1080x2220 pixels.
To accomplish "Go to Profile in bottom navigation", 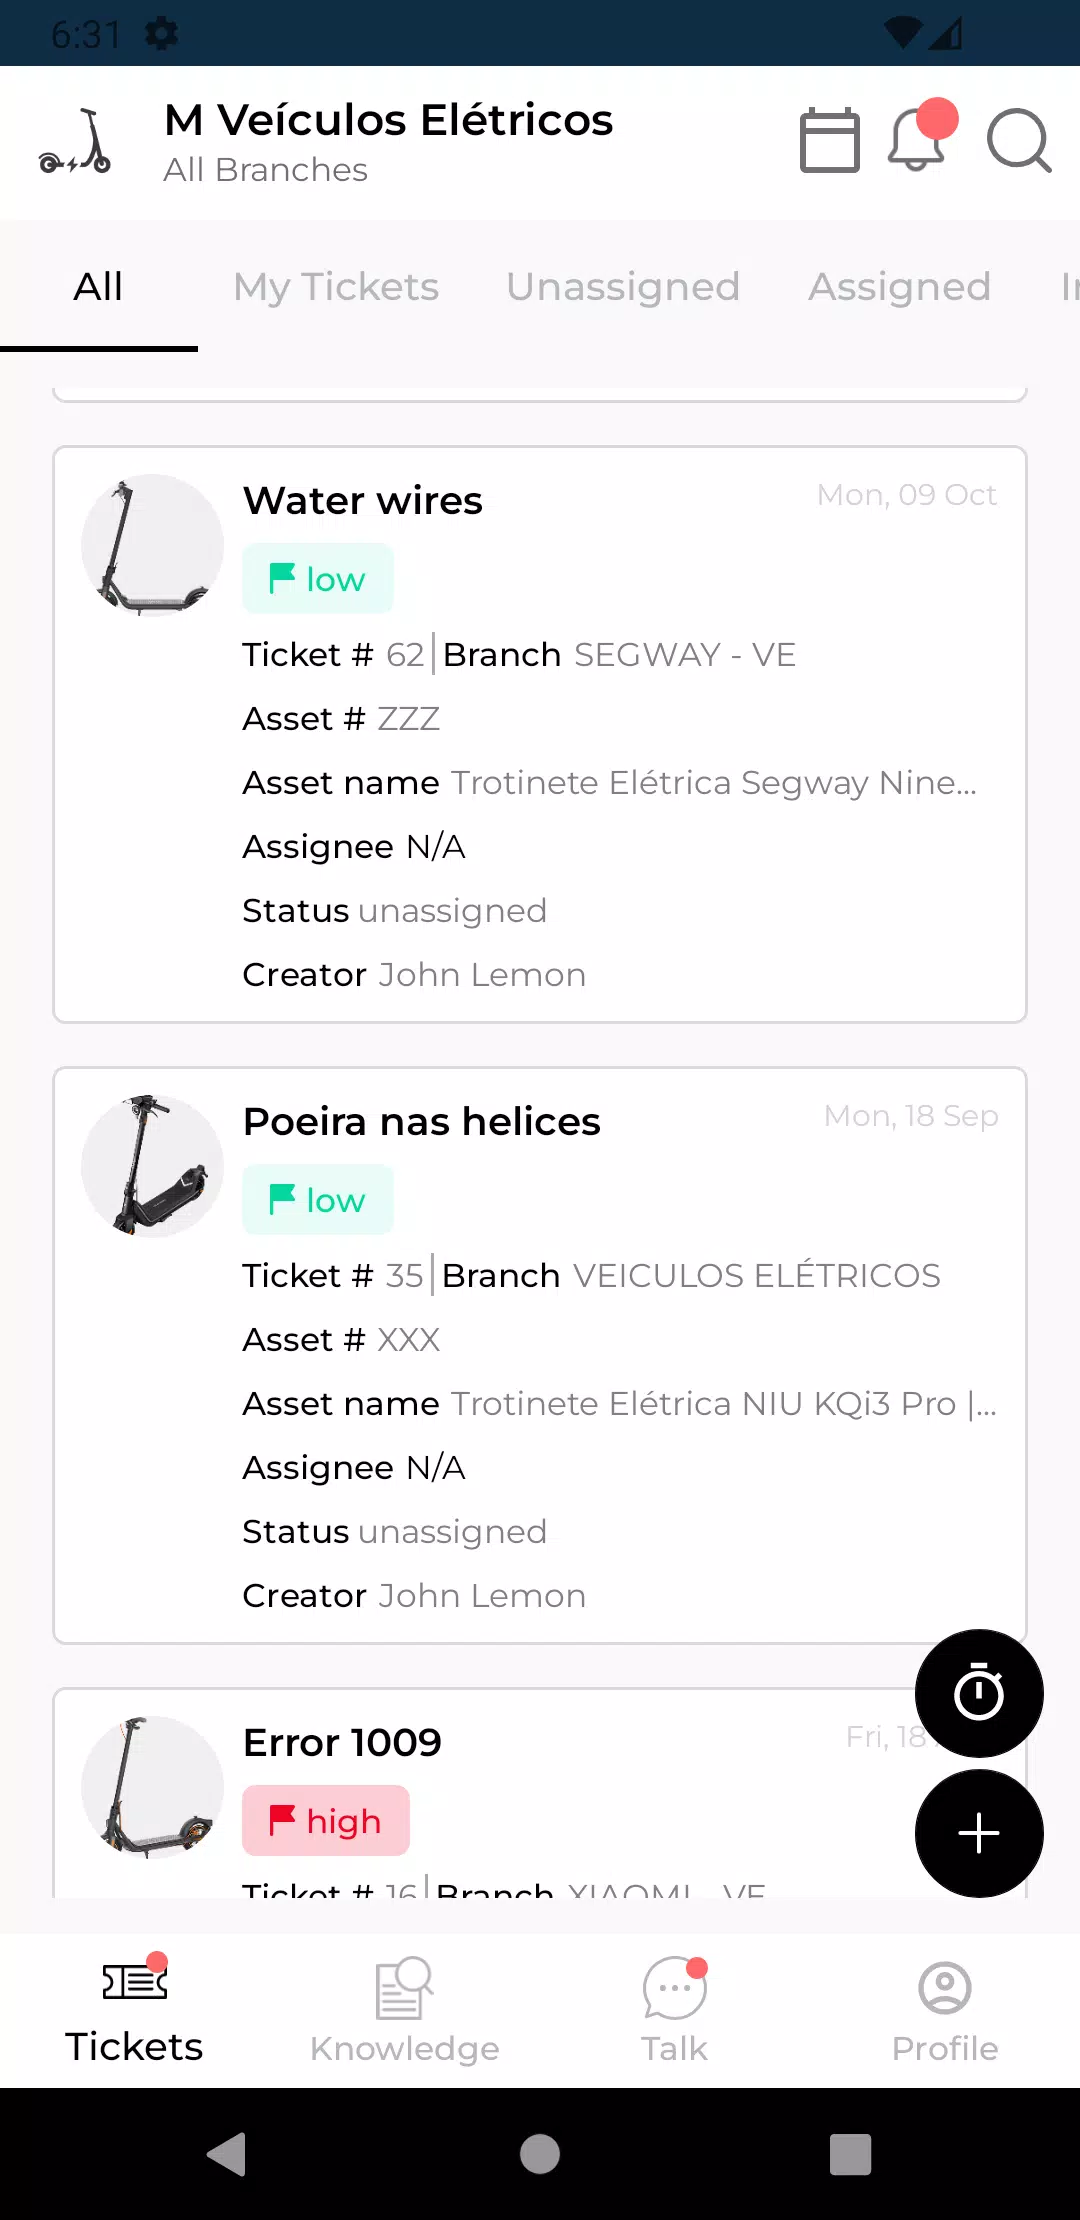I will (x=945, y=2010).
